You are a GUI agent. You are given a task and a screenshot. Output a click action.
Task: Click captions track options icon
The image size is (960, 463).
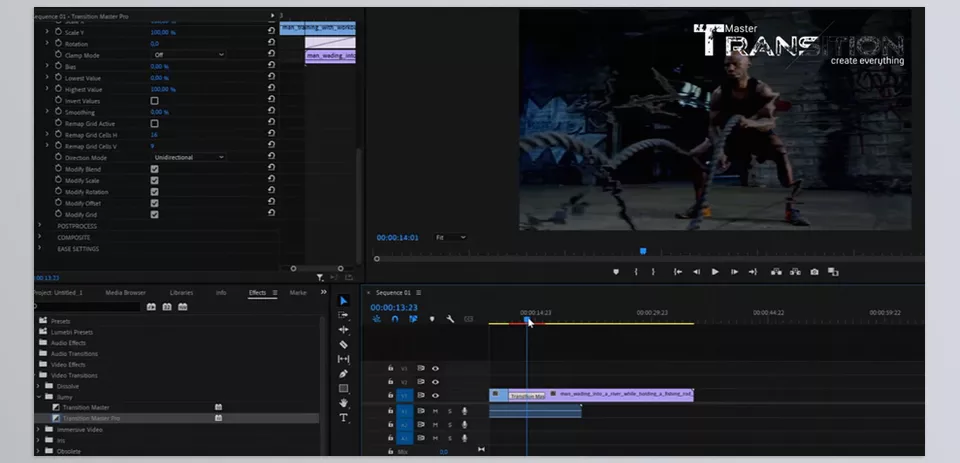pyautogui.click(x=468, y=319)
